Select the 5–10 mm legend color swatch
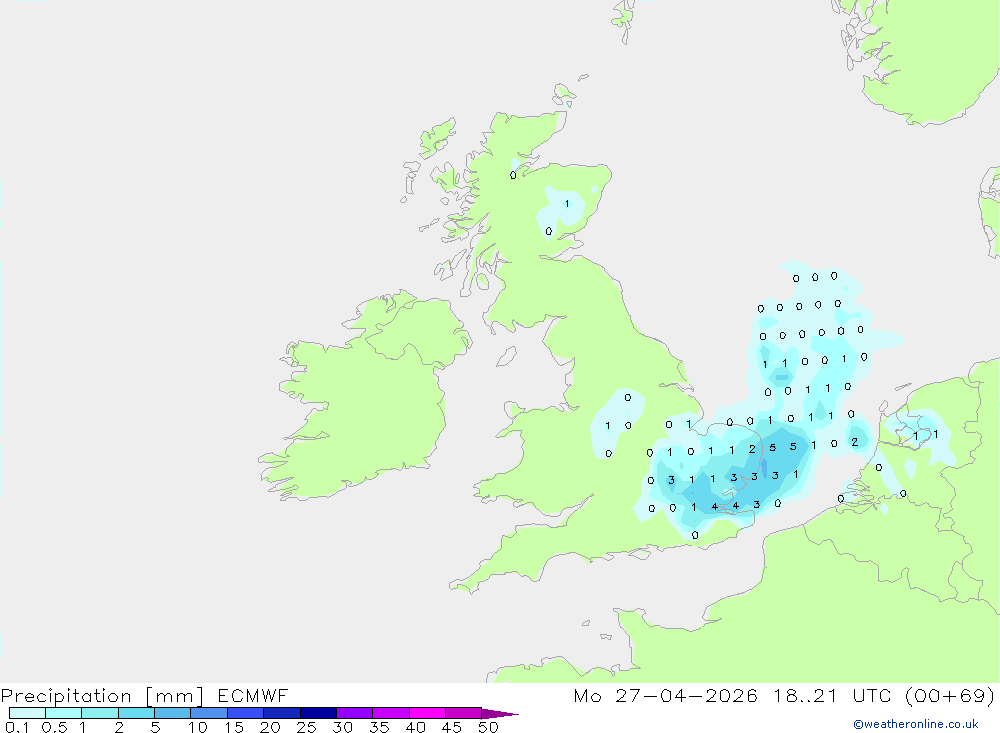Viewport: 1000px width, 733px height. point(172,713)
